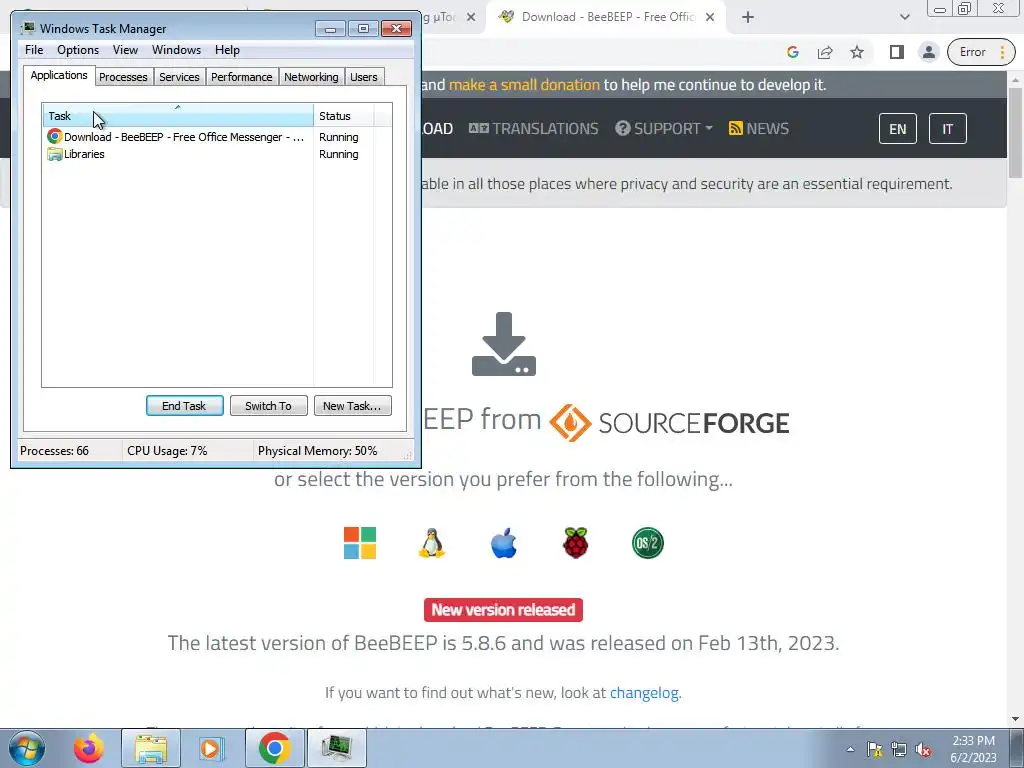The width and height of the screenshot is (1024, 768).
Task: Click the New version released badge
Action: [503, 610]
